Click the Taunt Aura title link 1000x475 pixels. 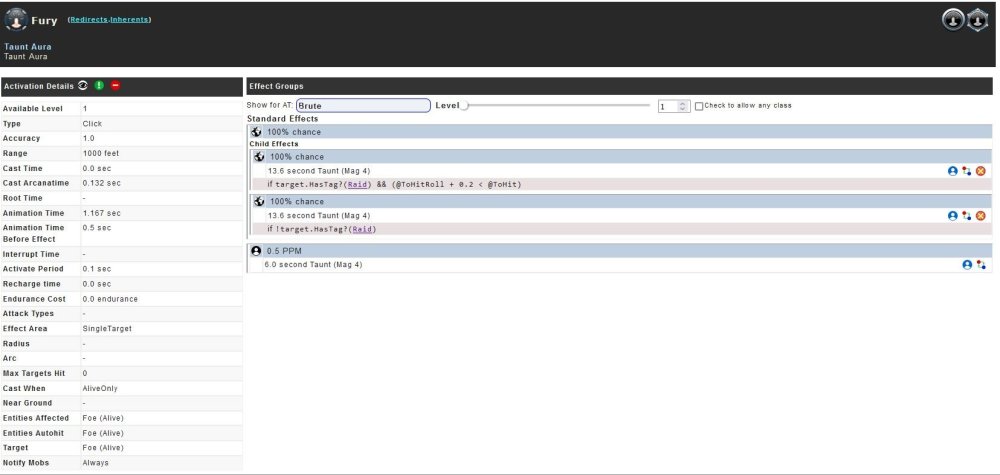tap(28, 46)
